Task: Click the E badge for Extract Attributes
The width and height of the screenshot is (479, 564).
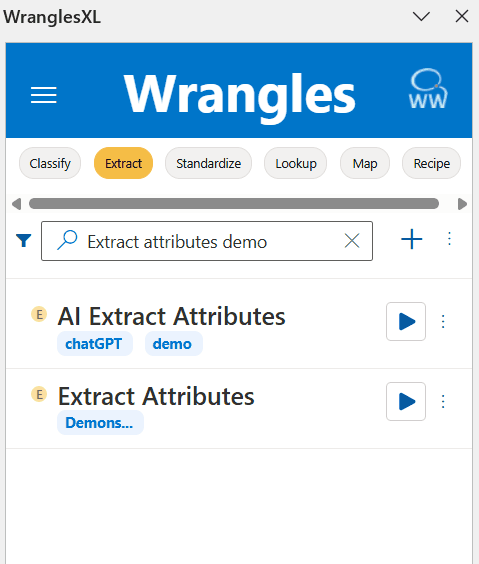Action: click(x=39, y=394)
